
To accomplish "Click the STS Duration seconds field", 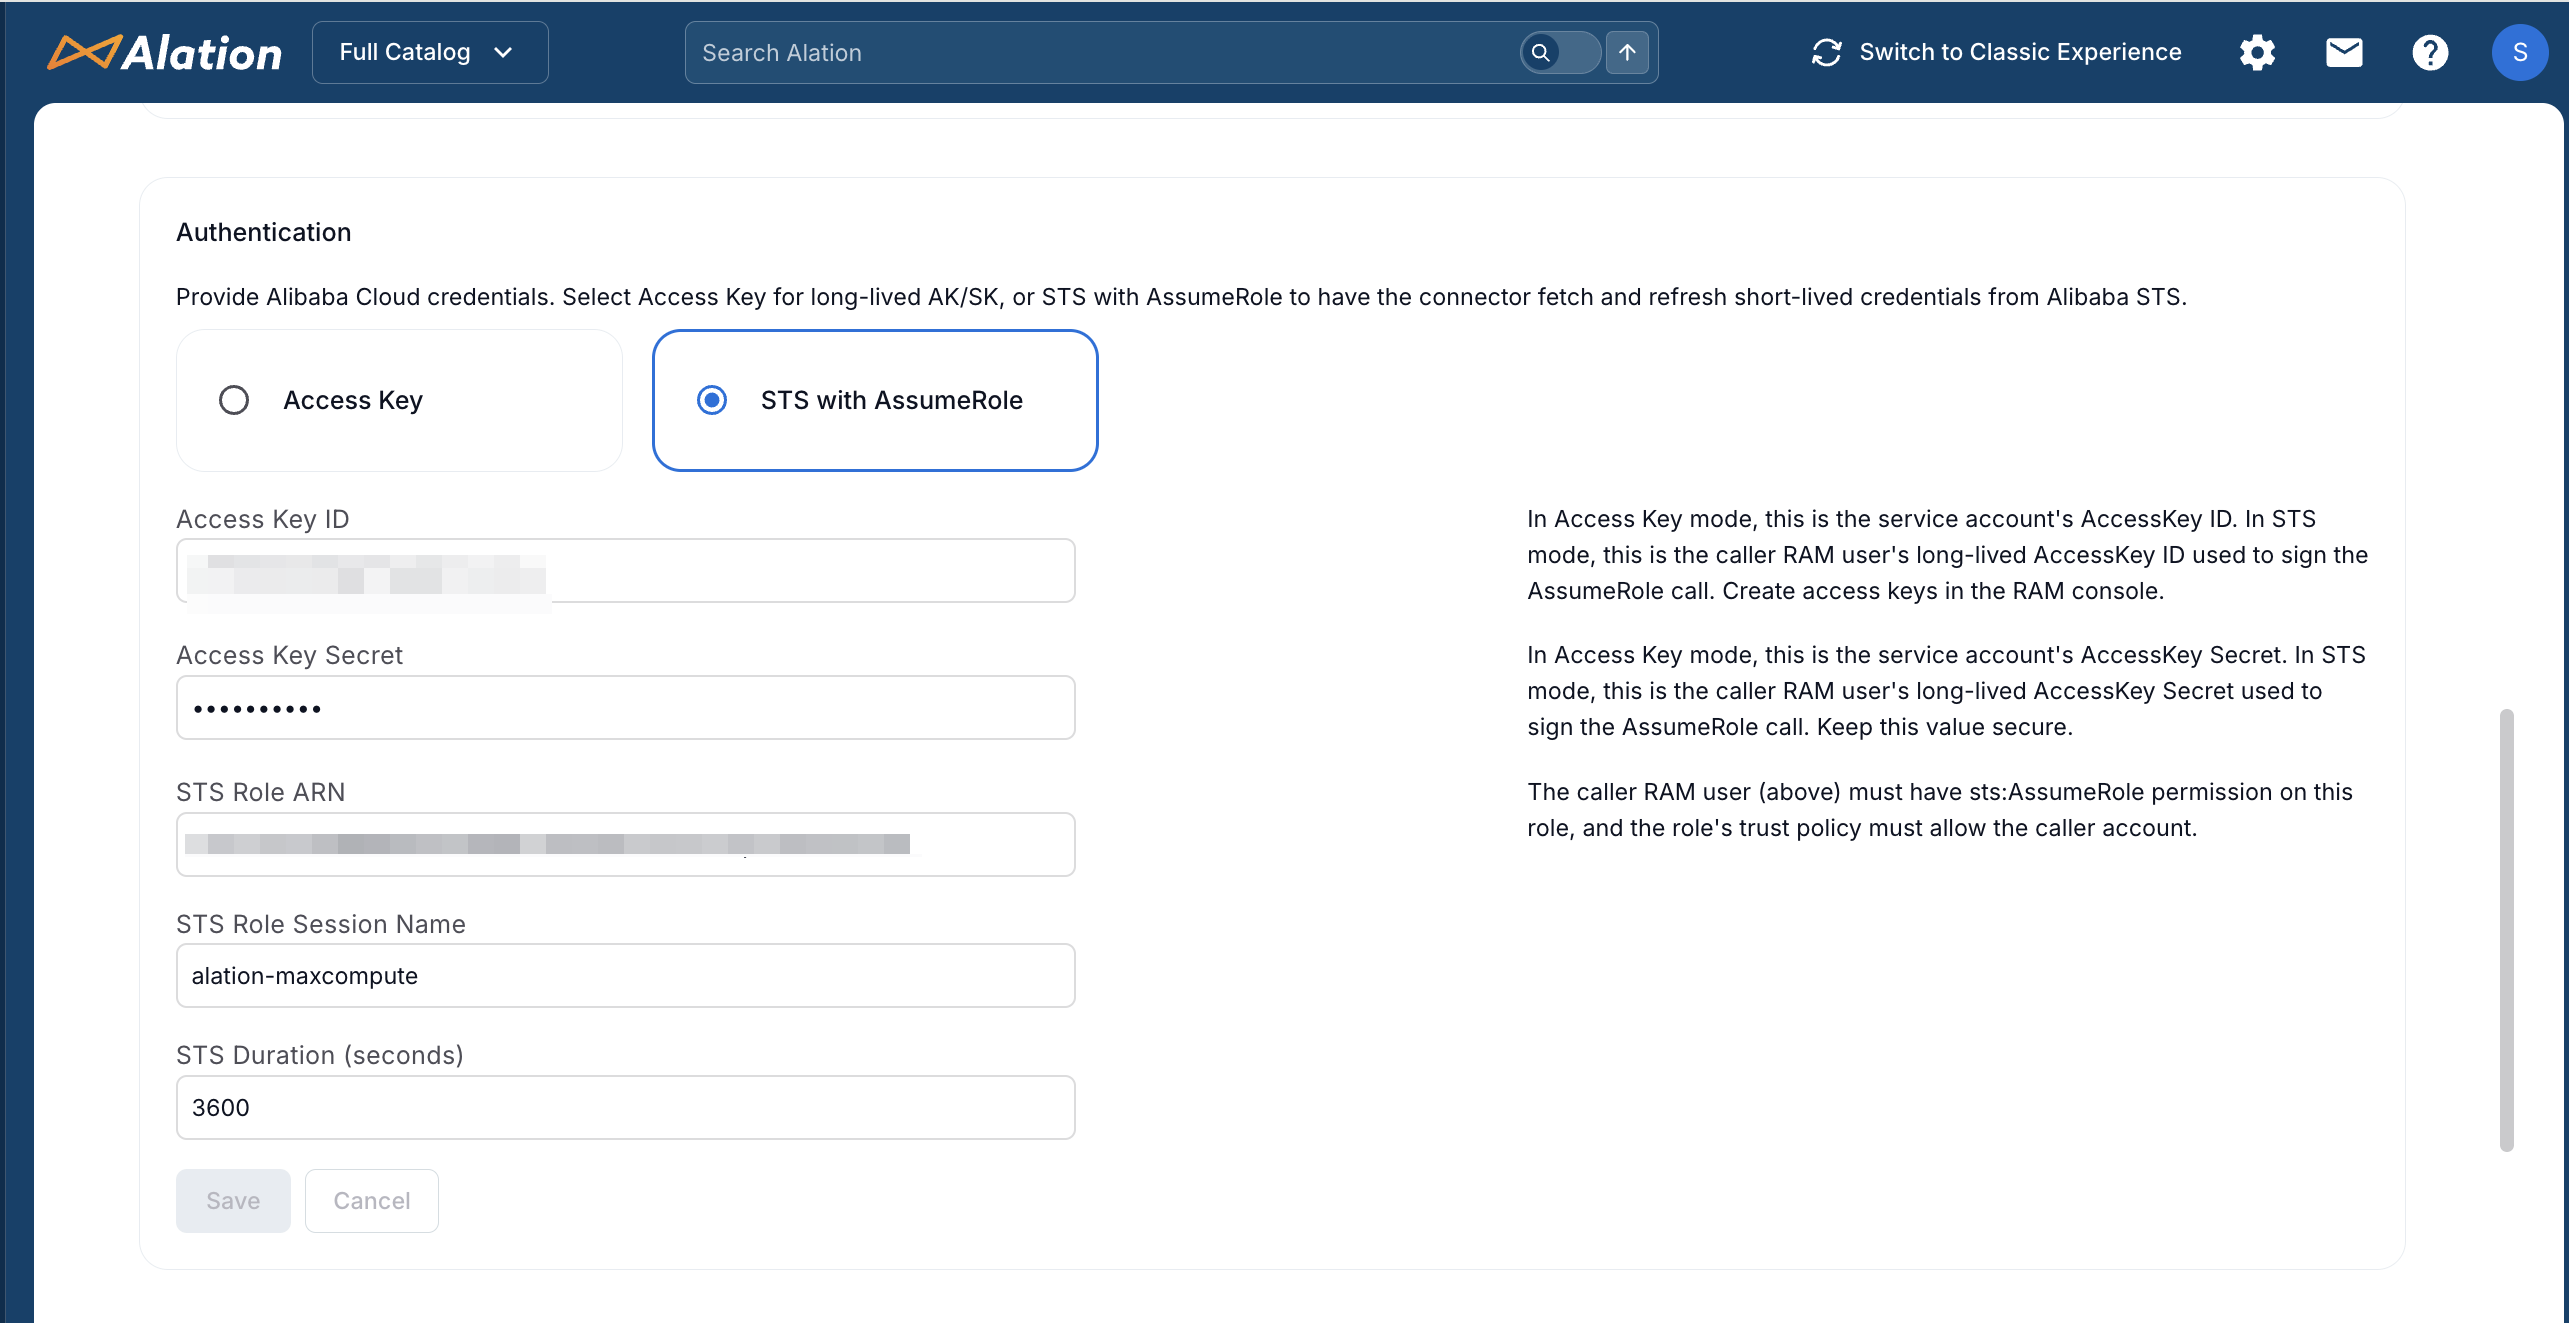I will tap(626, 1108).
